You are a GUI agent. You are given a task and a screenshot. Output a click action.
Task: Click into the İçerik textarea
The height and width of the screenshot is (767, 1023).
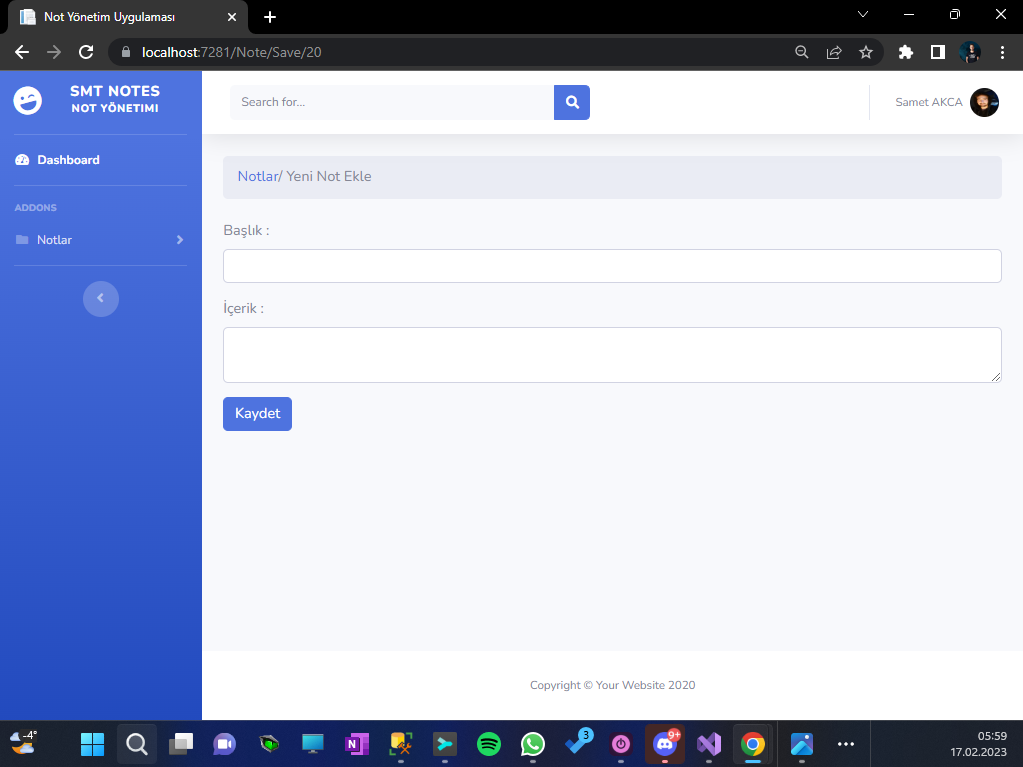(612, 355)
